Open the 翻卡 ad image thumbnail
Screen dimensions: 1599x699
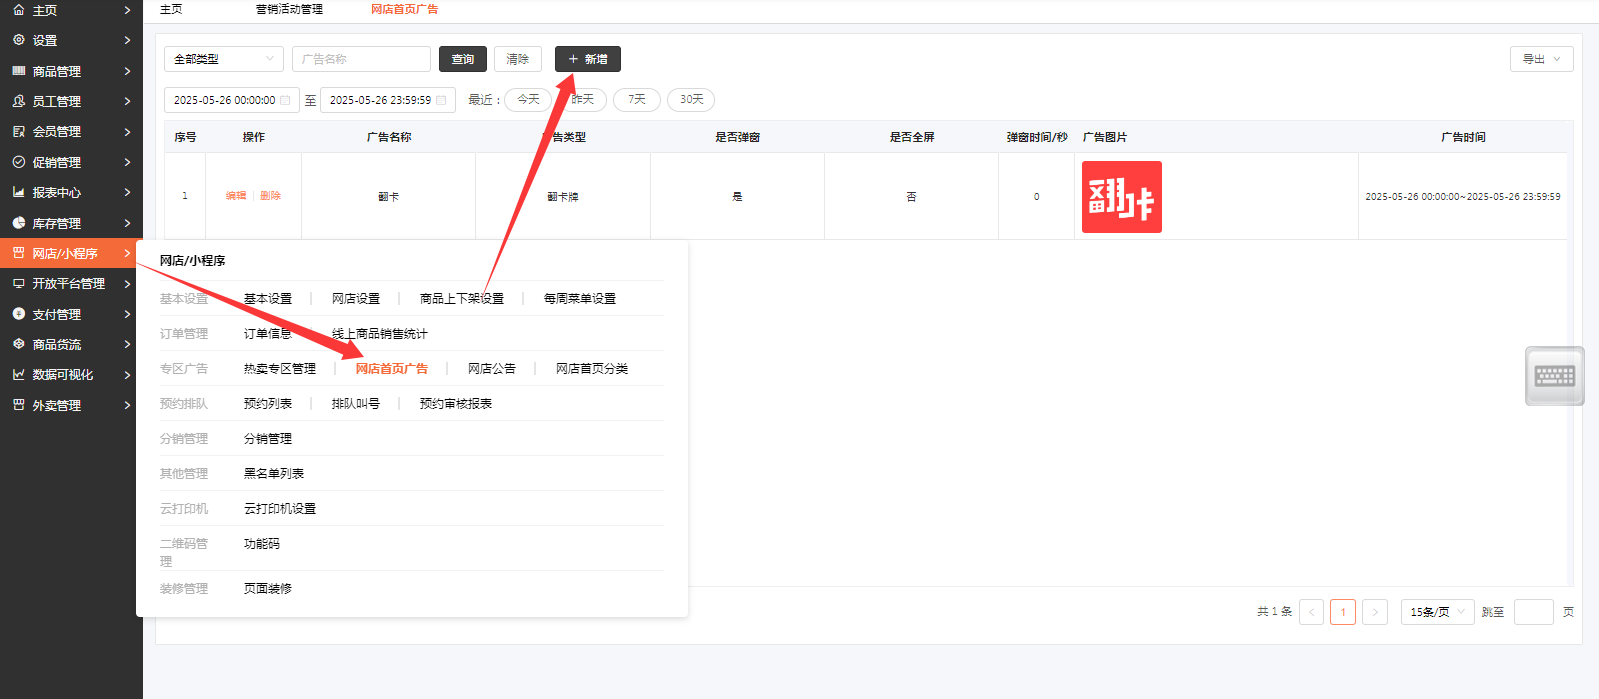tap(1121, 197)
